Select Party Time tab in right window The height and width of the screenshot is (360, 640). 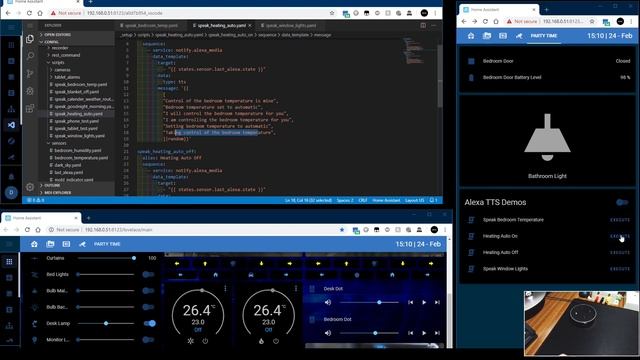click(544, 36)
